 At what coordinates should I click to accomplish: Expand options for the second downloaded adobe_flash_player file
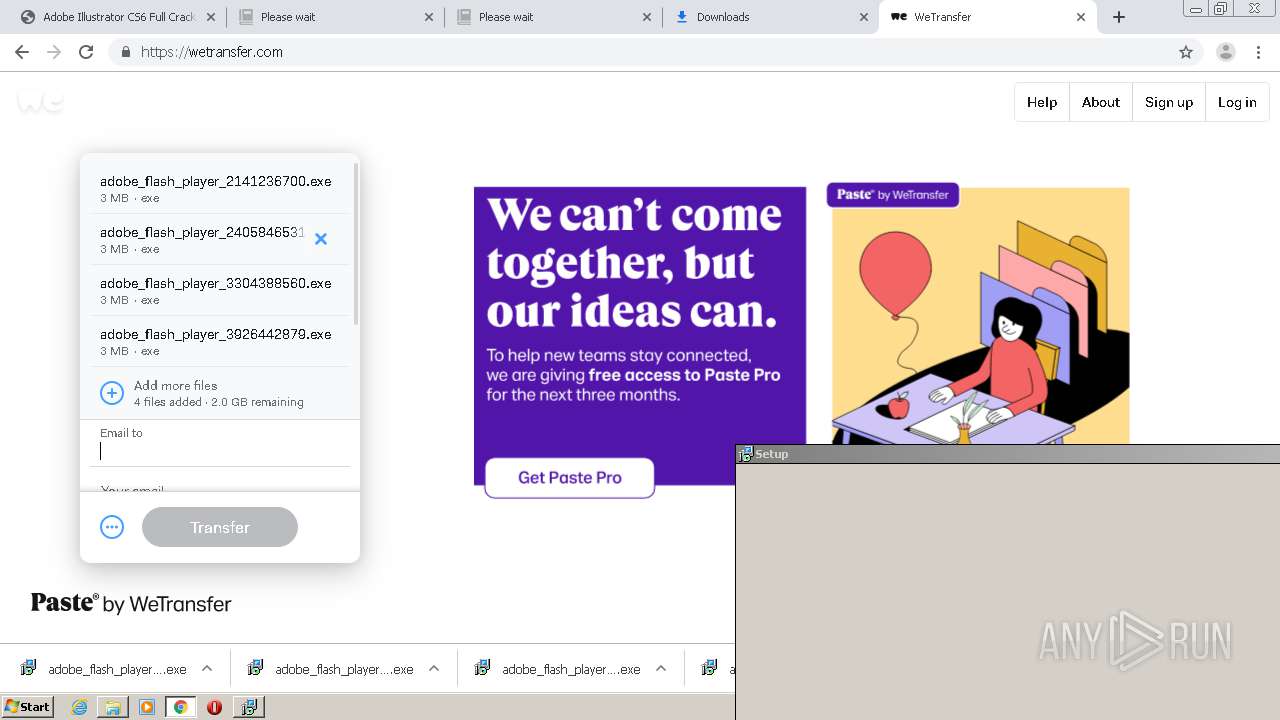(x=434, y=669)
